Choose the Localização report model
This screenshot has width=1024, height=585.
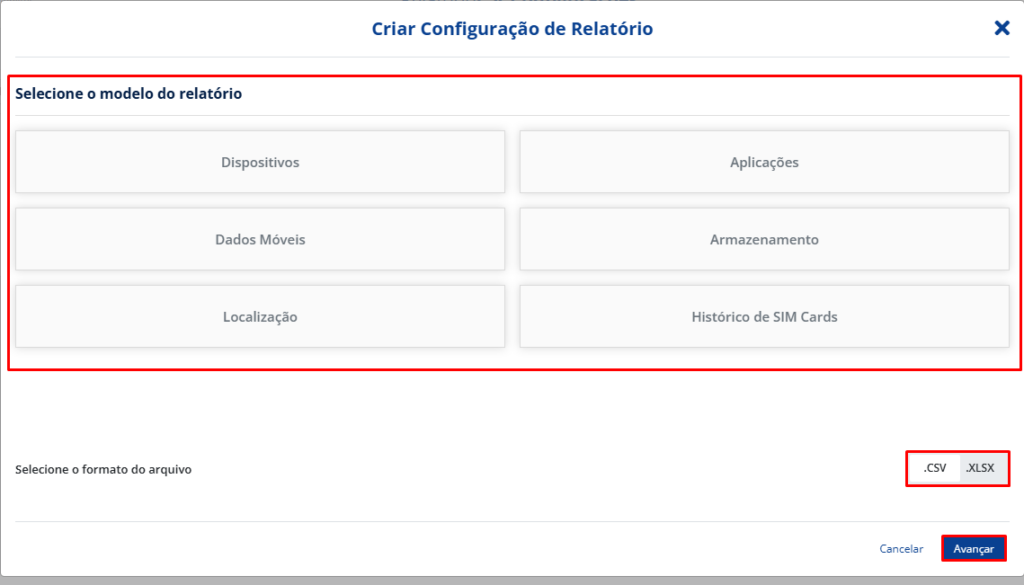[x=260, y=317]
